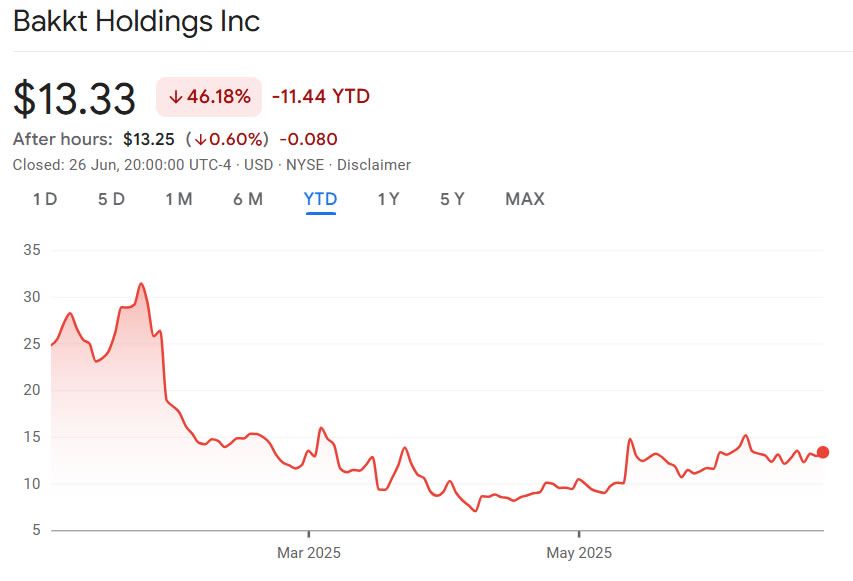Open the 1 M month view tab
Image resolution: width=853 pixels, height=581 pixels.
click(180, 199)
